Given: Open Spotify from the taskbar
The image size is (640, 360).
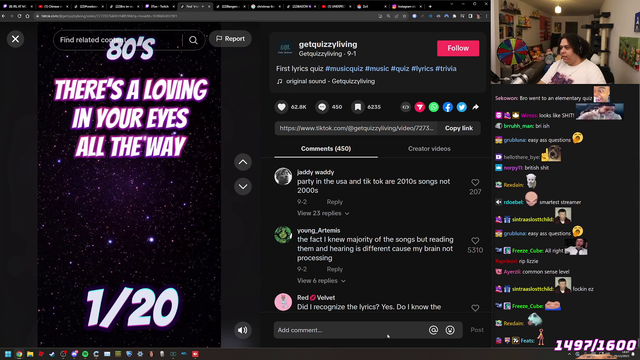Looking at the screenshot, I should tap(85, 354).
